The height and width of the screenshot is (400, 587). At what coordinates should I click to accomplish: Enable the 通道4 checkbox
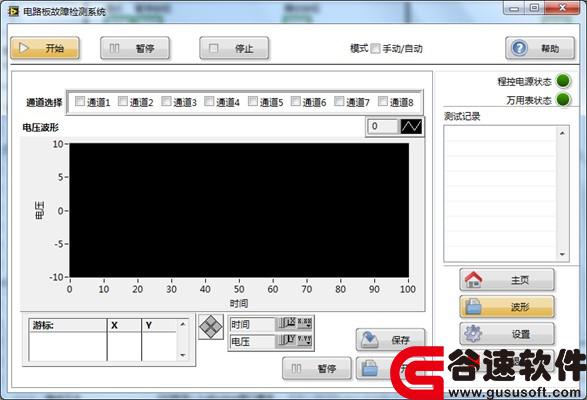pos(209,101)
